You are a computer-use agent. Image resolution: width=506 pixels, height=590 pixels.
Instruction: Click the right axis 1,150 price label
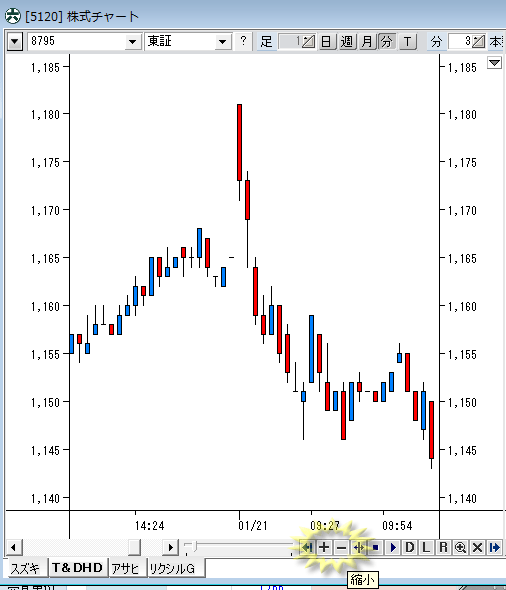point(462,403)
